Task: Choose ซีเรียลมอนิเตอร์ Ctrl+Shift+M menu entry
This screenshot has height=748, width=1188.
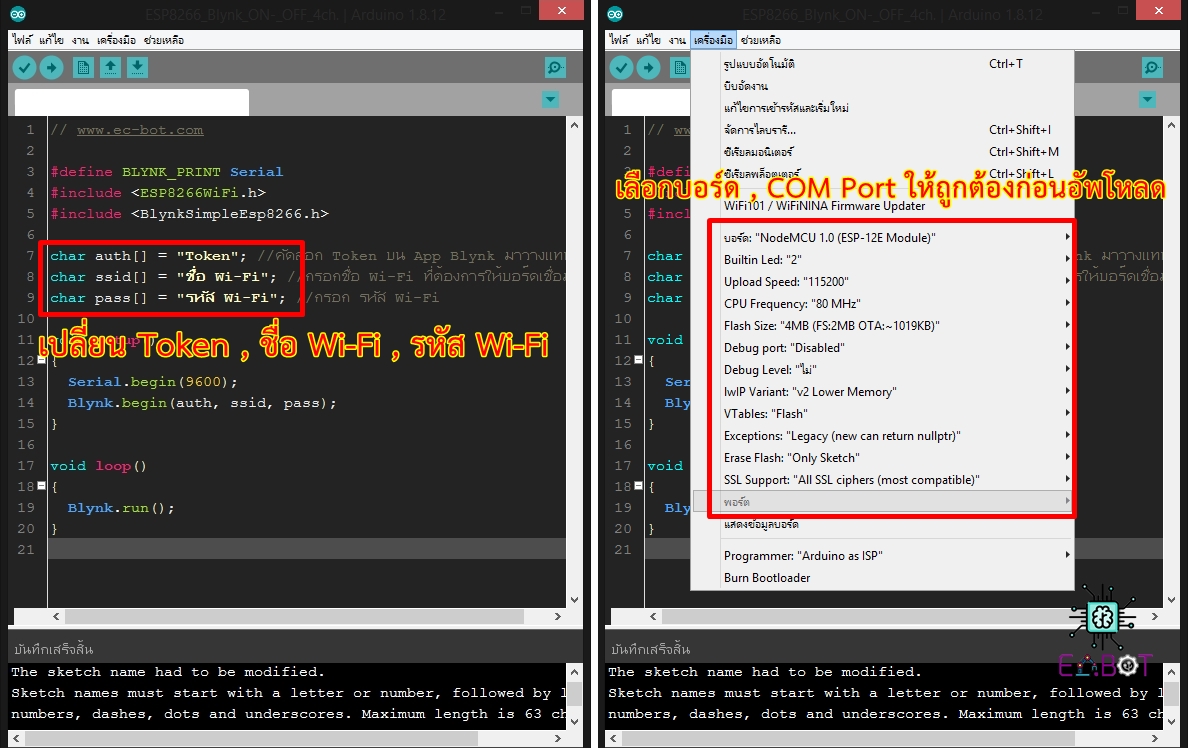Action: [x=883, y=152]
